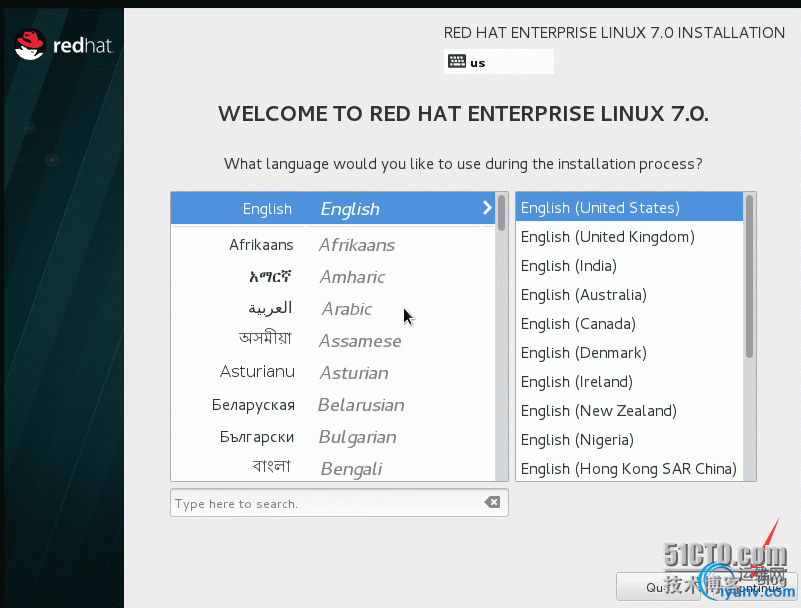Select English (United States) locale
Screen dimensions: 801x608
point(629,207)
